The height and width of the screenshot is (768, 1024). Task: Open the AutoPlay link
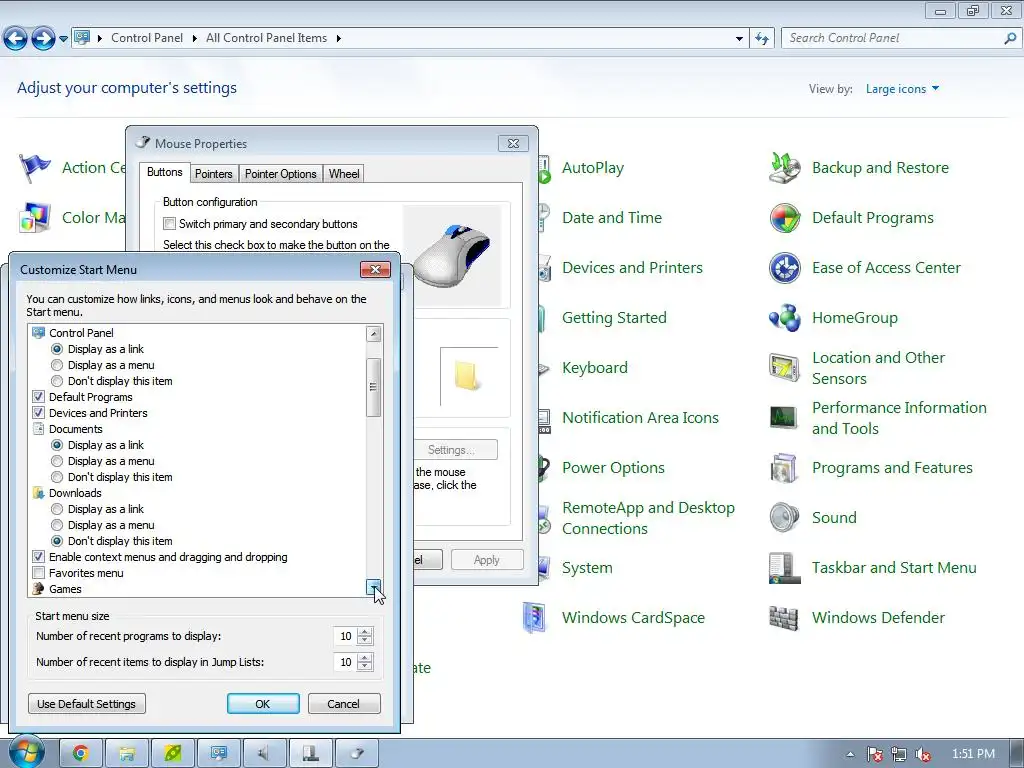pyautogui.click(x=593, y=168)
